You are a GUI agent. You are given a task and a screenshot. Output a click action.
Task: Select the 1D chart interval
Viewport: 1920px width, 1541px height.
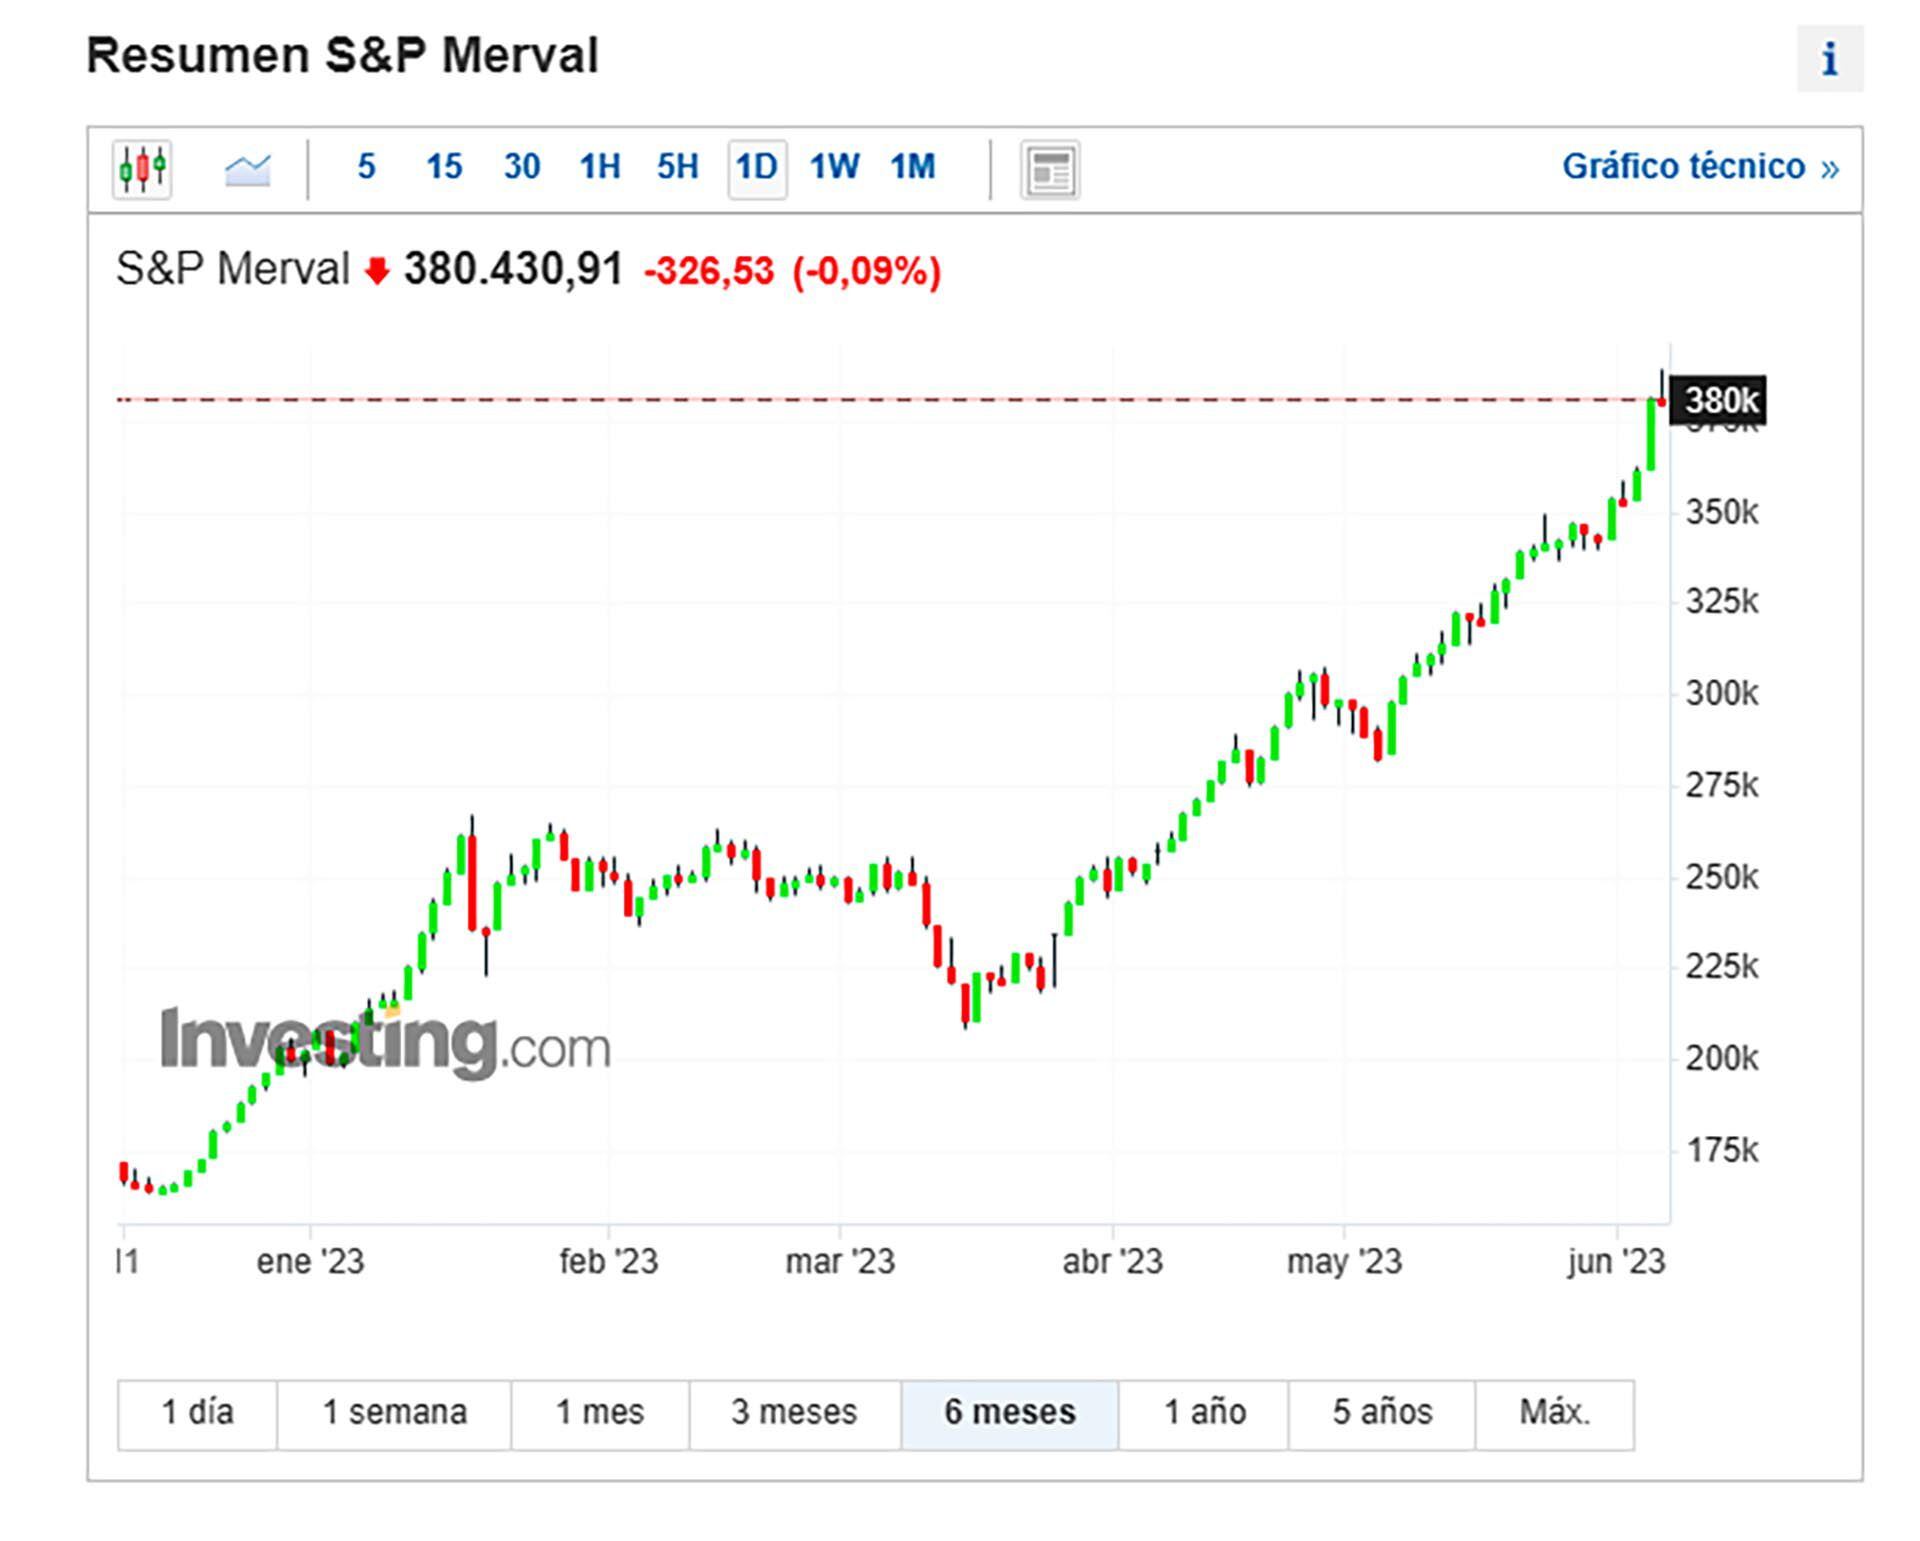(x=756, y=167)
